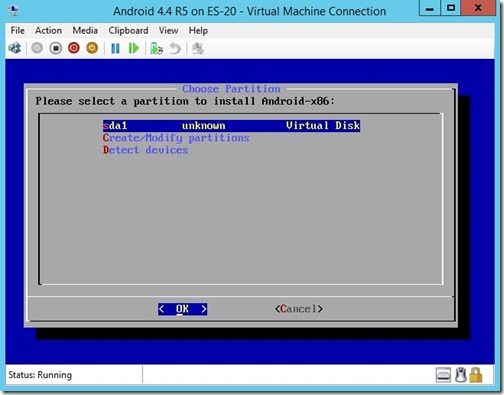Open the Help menu
Image resolution: width=504 pixels, height=395 pixels.
[x=198, y=31]
